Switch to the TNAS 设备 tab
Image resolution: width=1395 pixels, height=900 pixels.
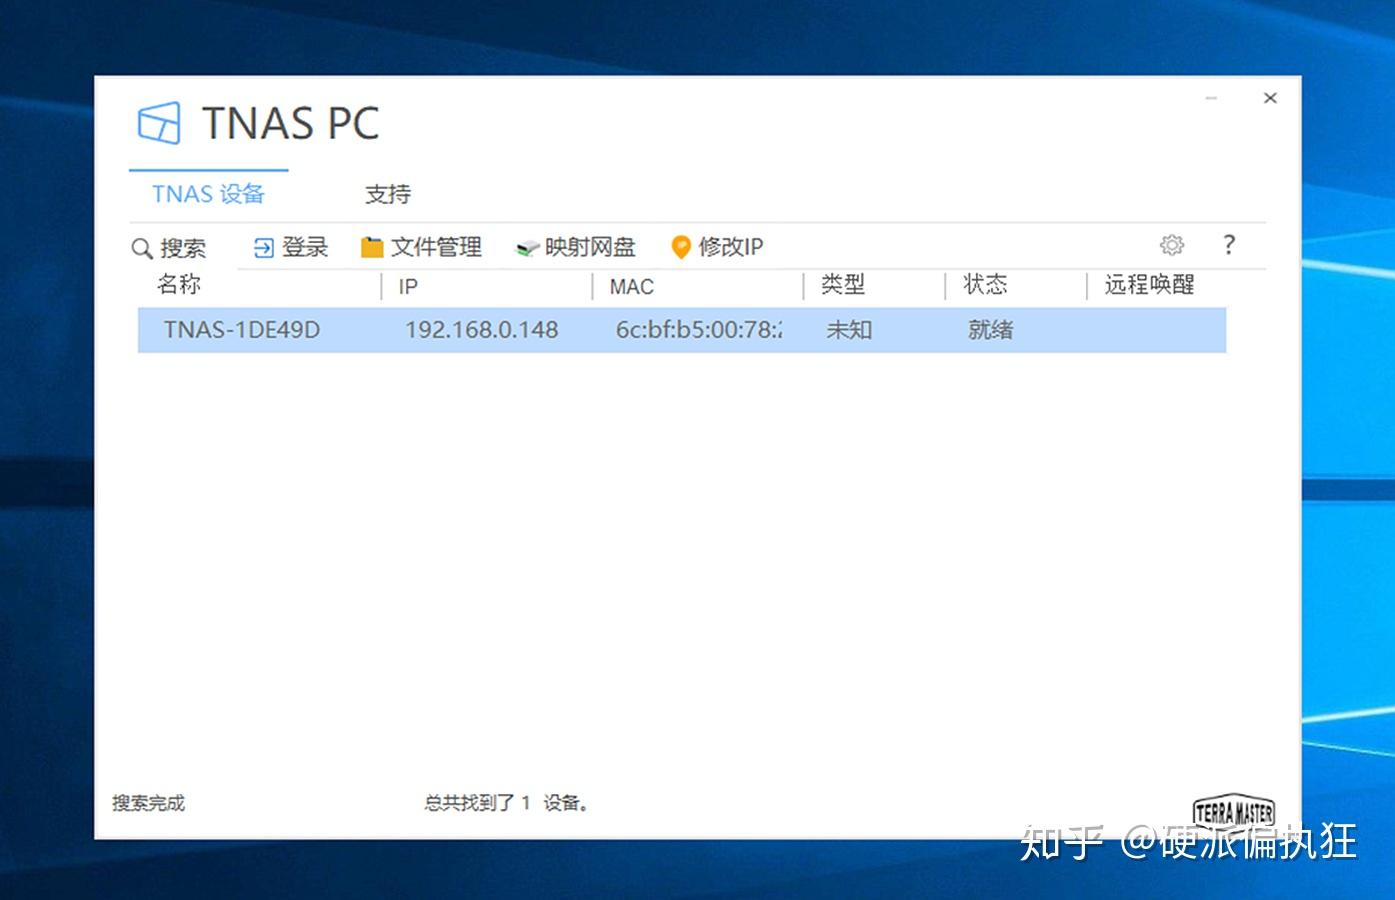point(208,194)
